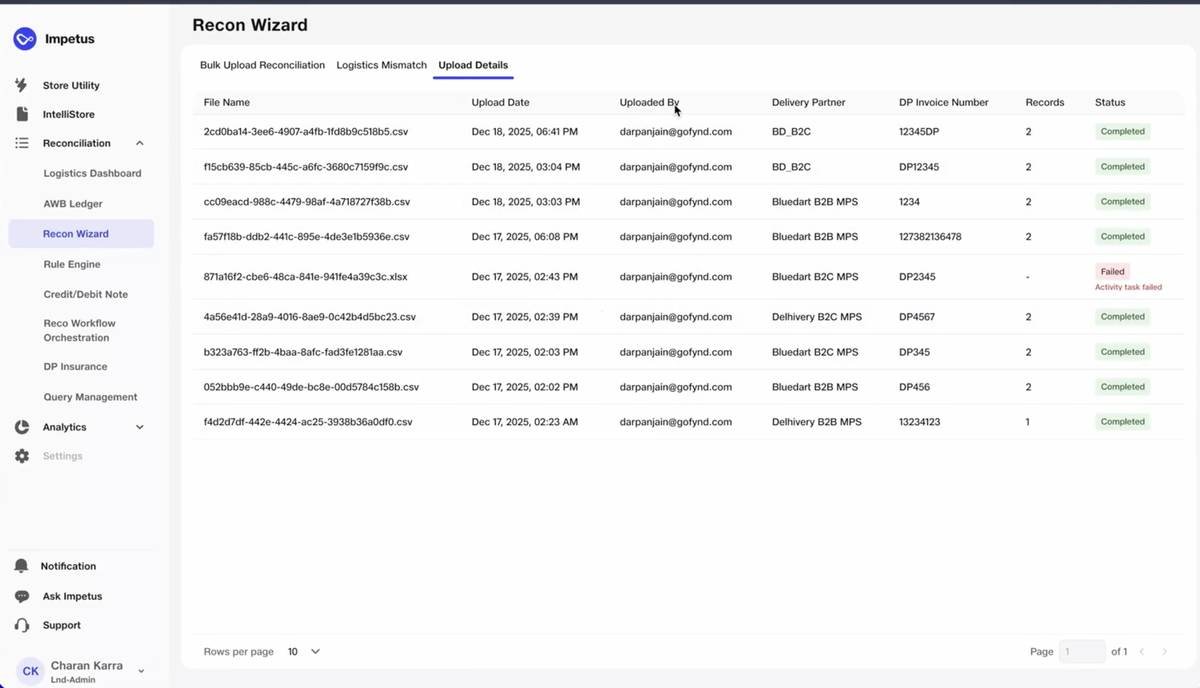Click file 4a56e41d-28a9-4016-8ae9-0c42b4d5bc23.csv
This screenshot has height=688, width=1200.
pos(310,317)
